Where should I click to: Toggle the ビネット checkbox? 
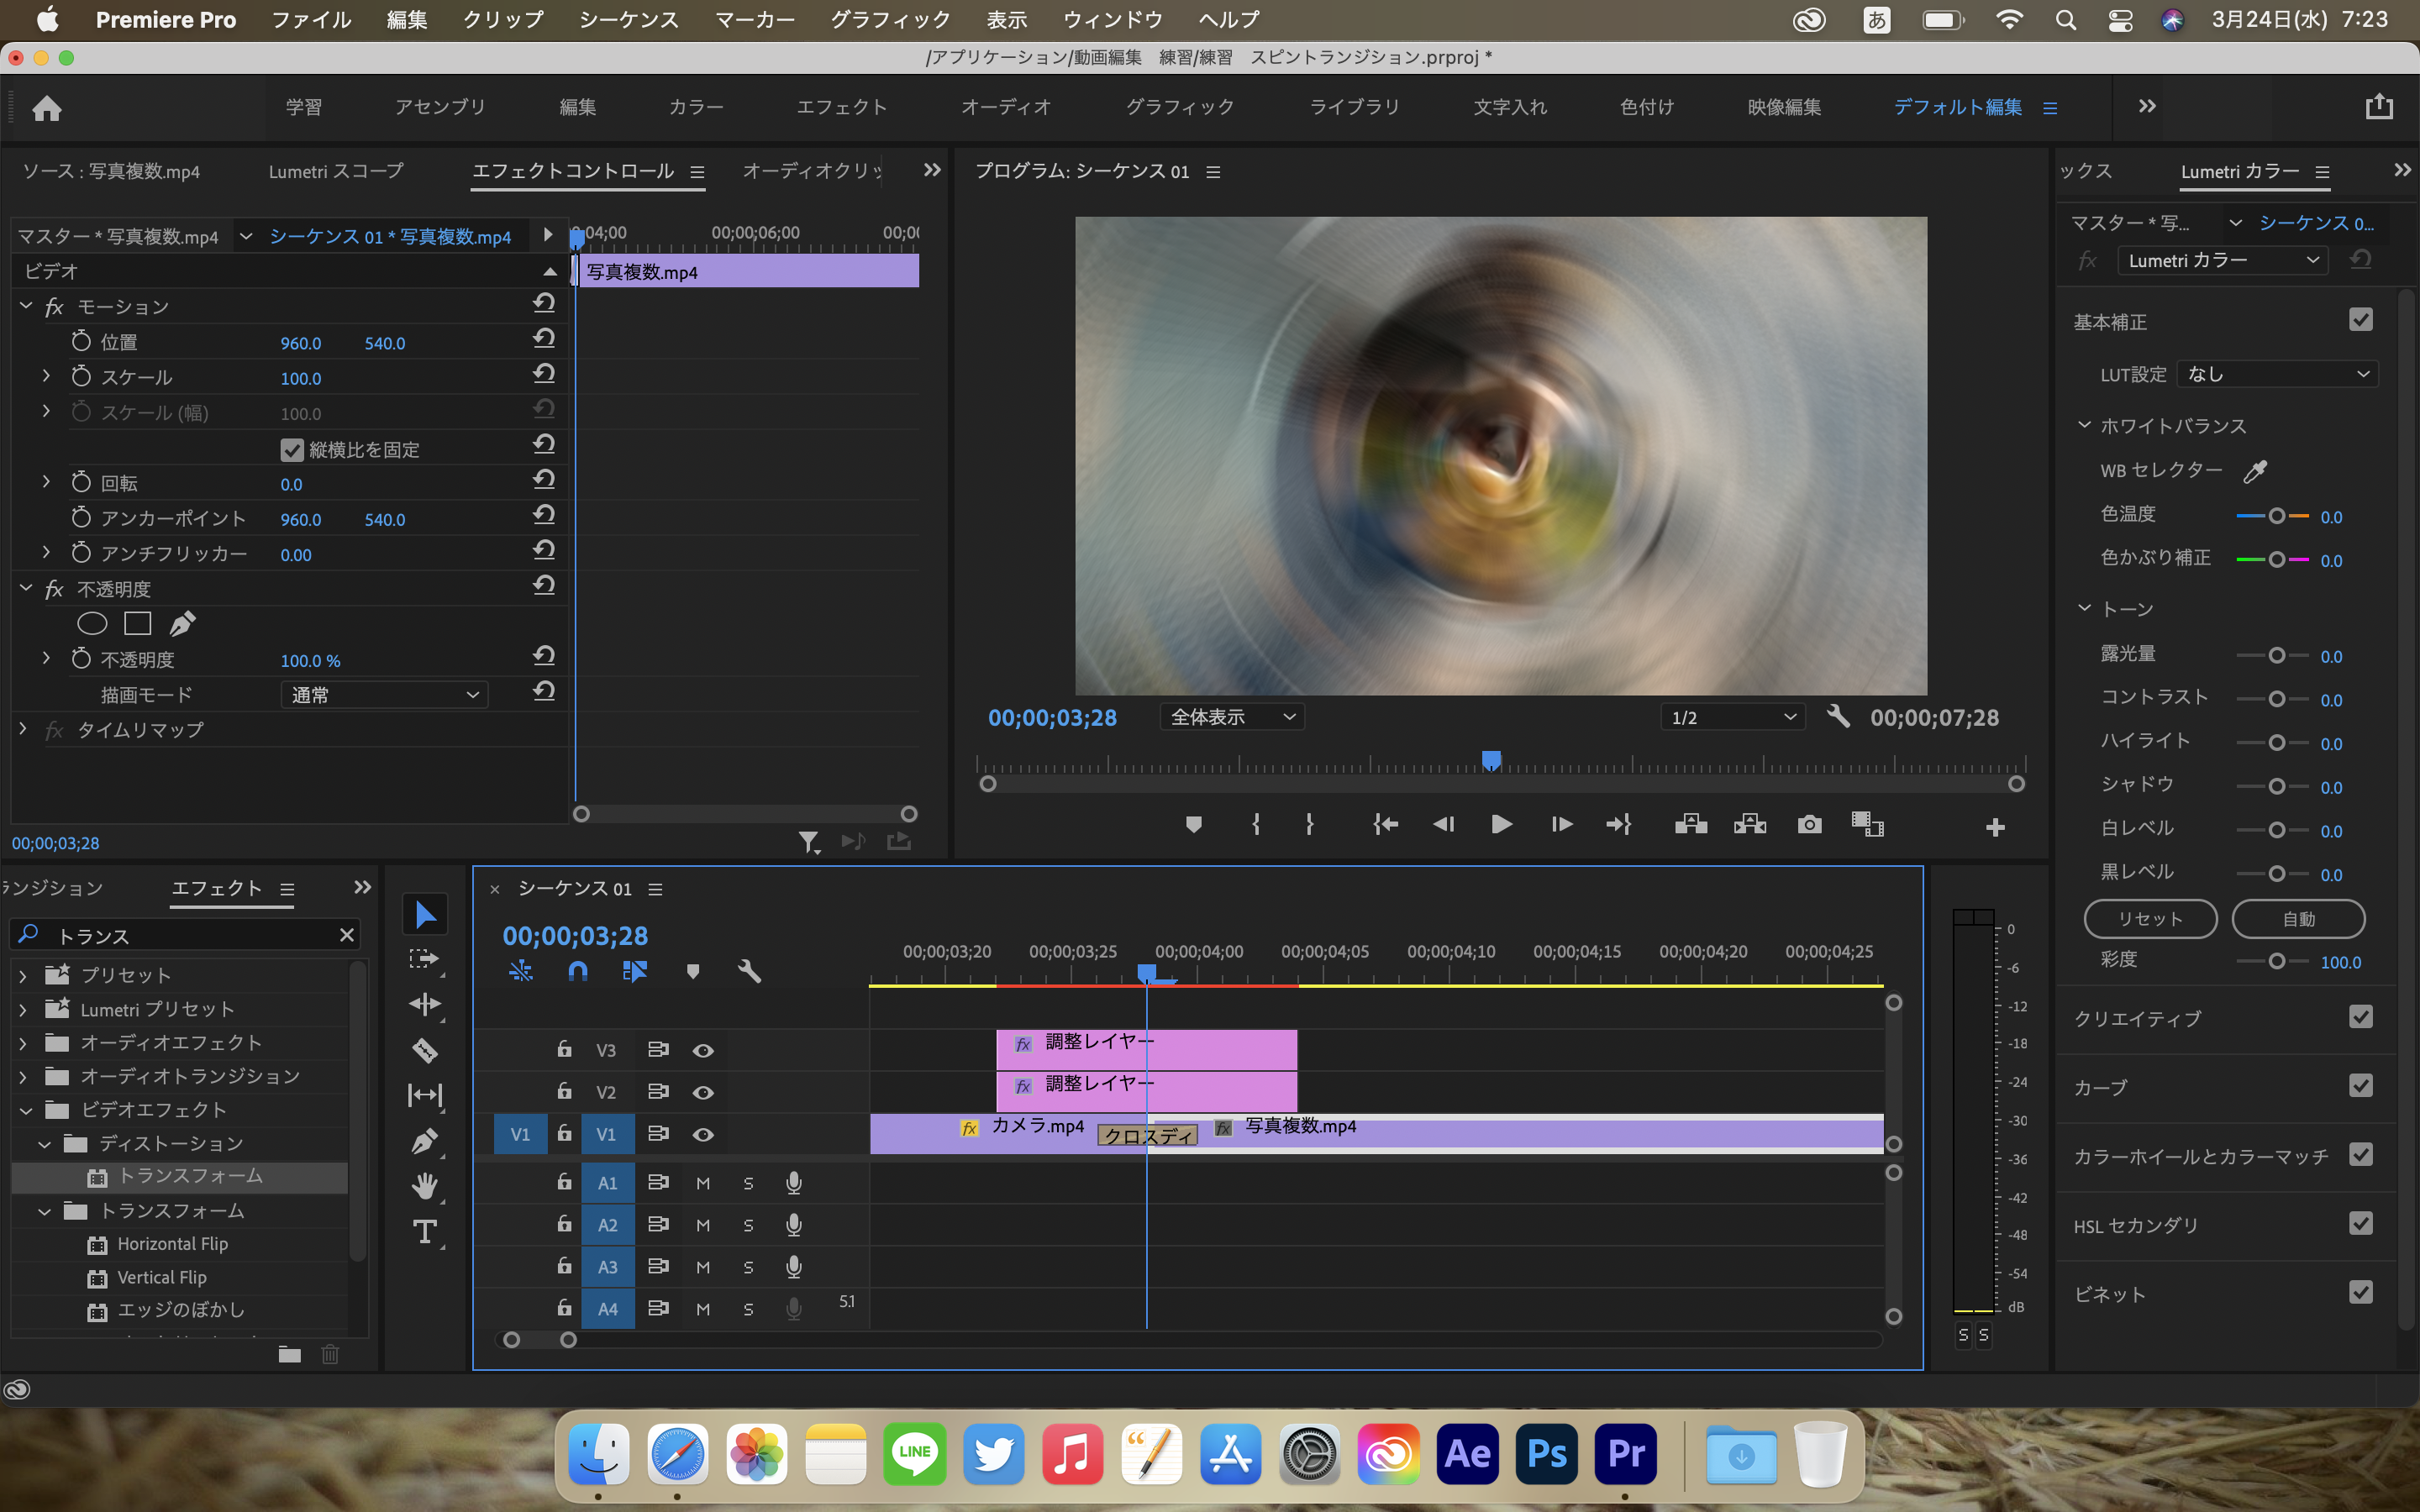pyautogui.click(x=2361, y=1293)
